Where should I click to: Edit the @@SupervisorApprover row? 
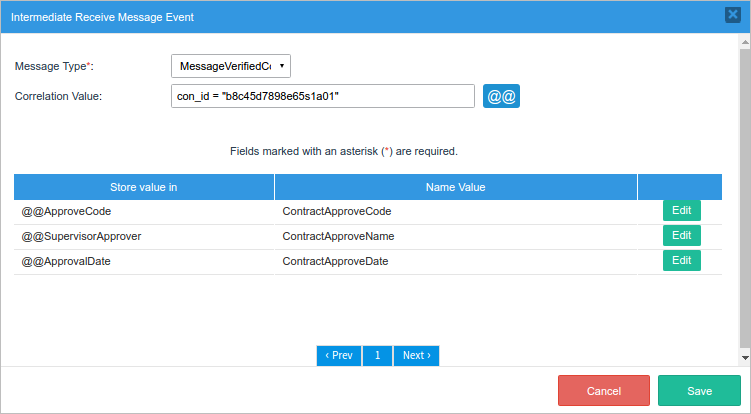point(681,236)
